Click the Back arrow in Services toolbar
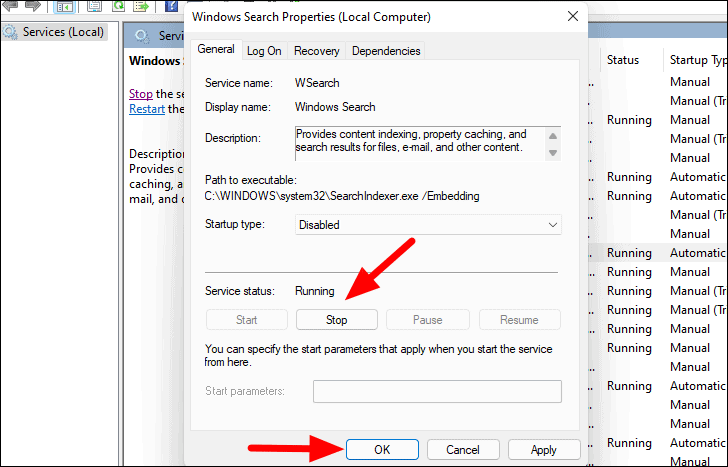Viewport: 728px width, 467px height. click(10, 6)
